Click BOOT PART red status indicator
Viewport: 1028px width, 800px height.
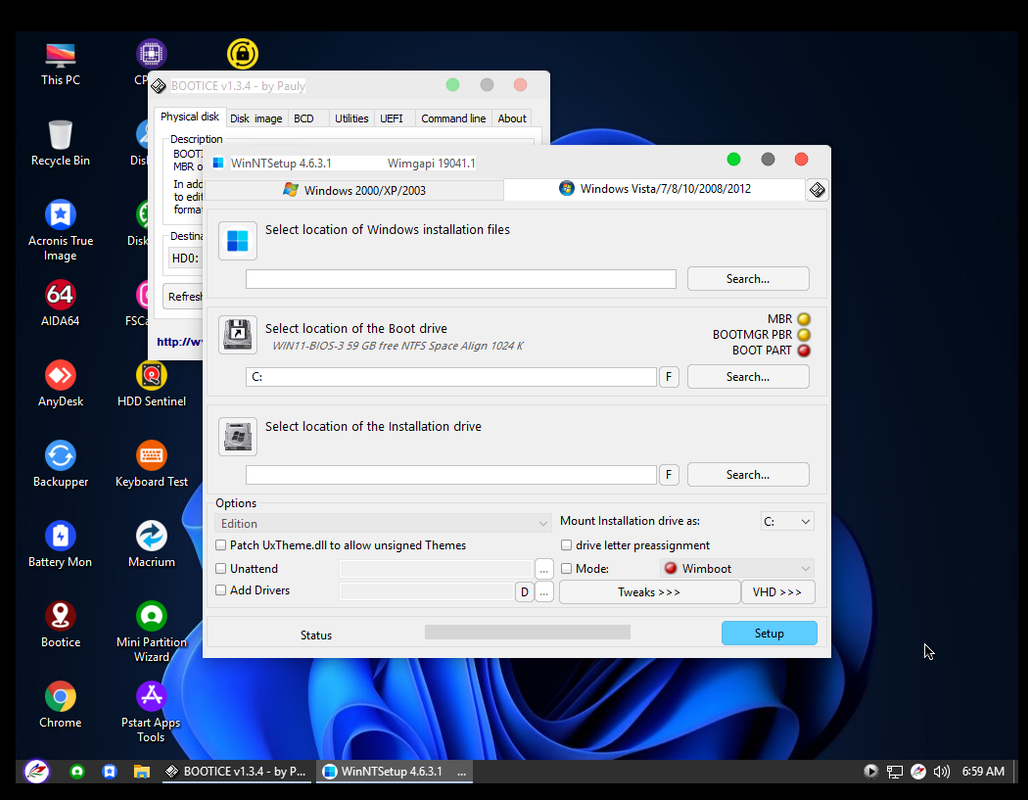(x=804, y=351)
